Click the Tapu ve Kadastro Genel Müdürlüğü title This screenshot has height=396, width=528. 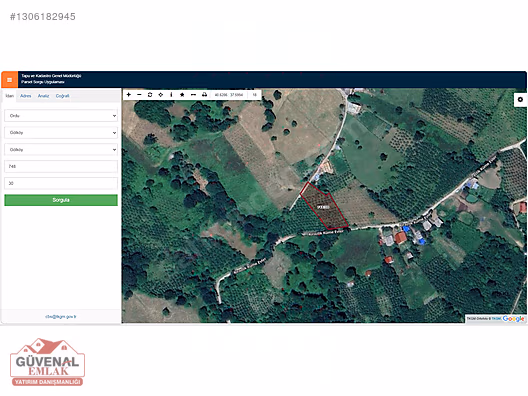tap(51, 76)
